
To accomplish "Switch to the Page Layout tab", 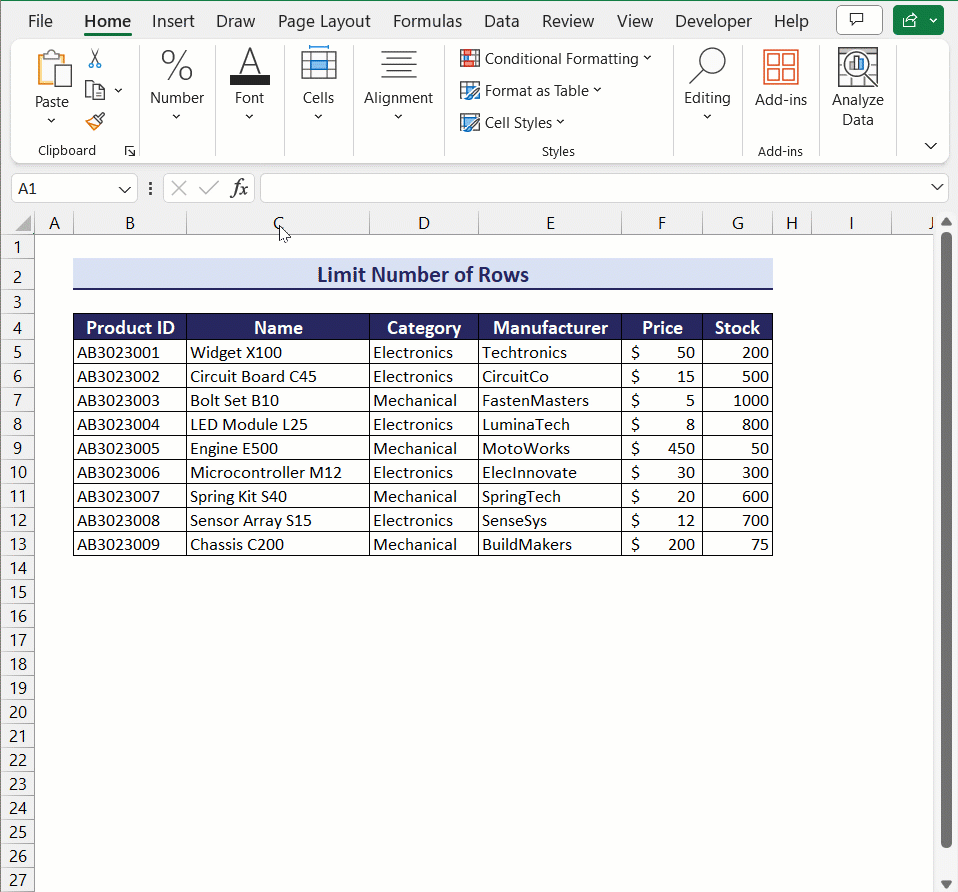I will pos(324,21).
